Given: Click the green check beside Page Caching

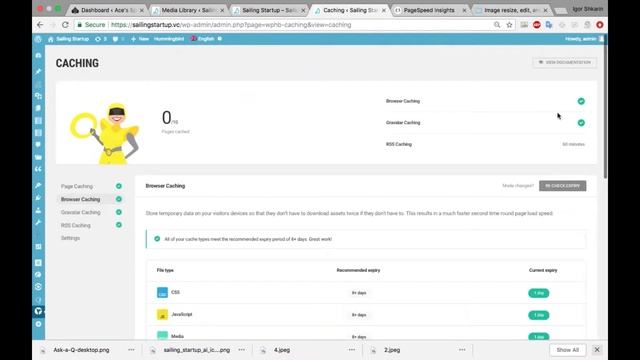Looking at the screenshot, I should (x=119, y=186).
